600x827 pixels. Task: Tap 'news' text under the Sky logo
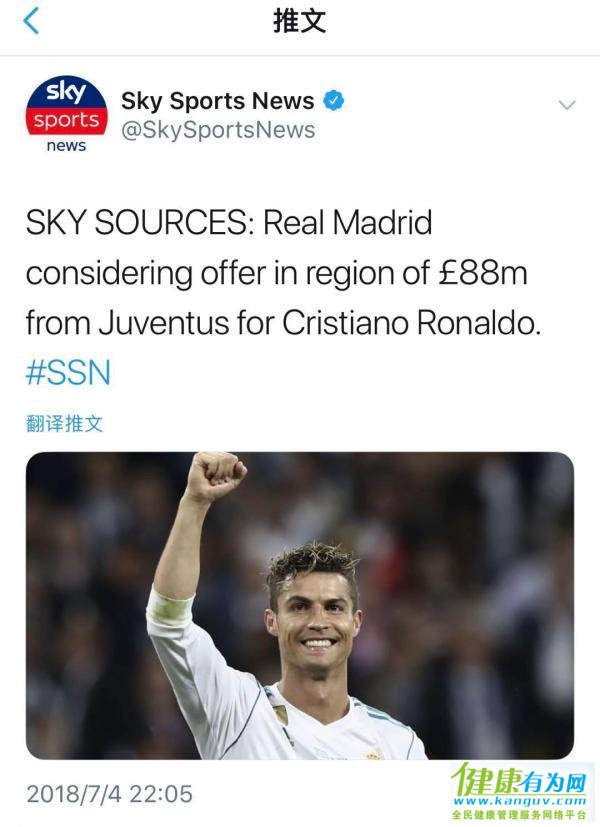pyautogui.click(x=66, y=145)
